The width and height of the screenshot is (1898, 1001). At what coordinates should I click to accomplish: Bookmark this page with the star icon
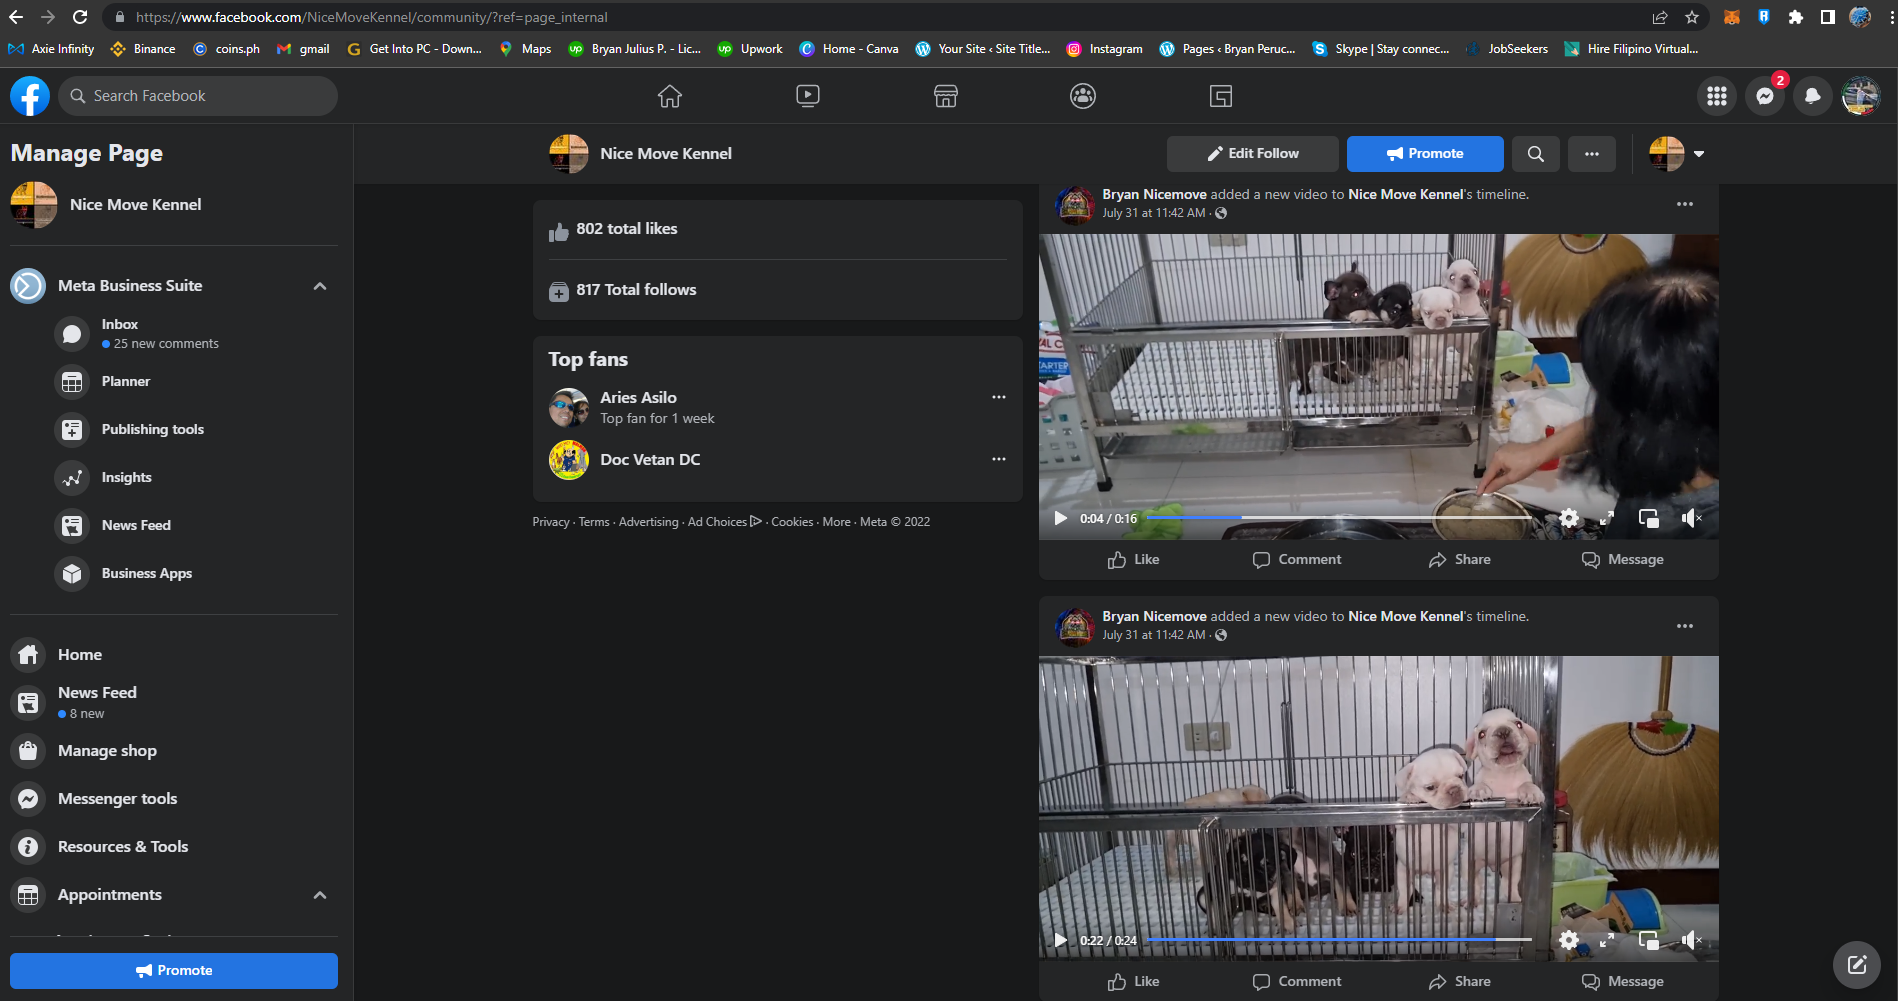pos(1692,17)
